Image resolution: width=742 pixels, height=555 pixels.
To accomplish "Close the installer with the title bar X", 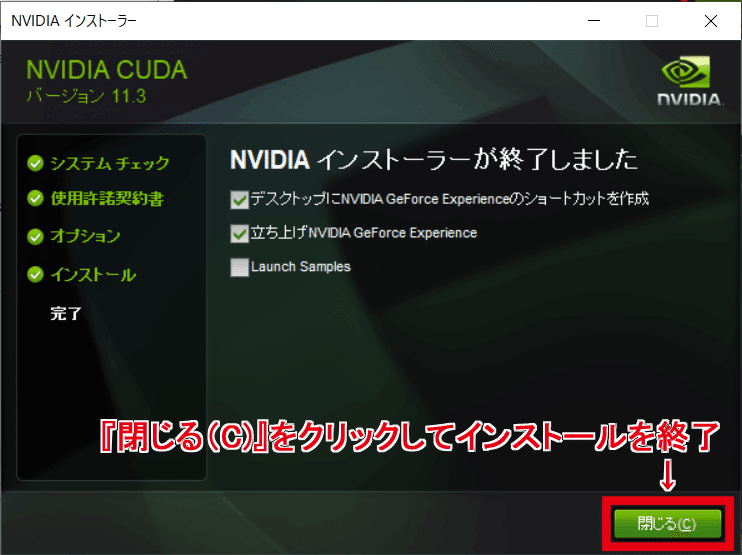I will point(711,21).
